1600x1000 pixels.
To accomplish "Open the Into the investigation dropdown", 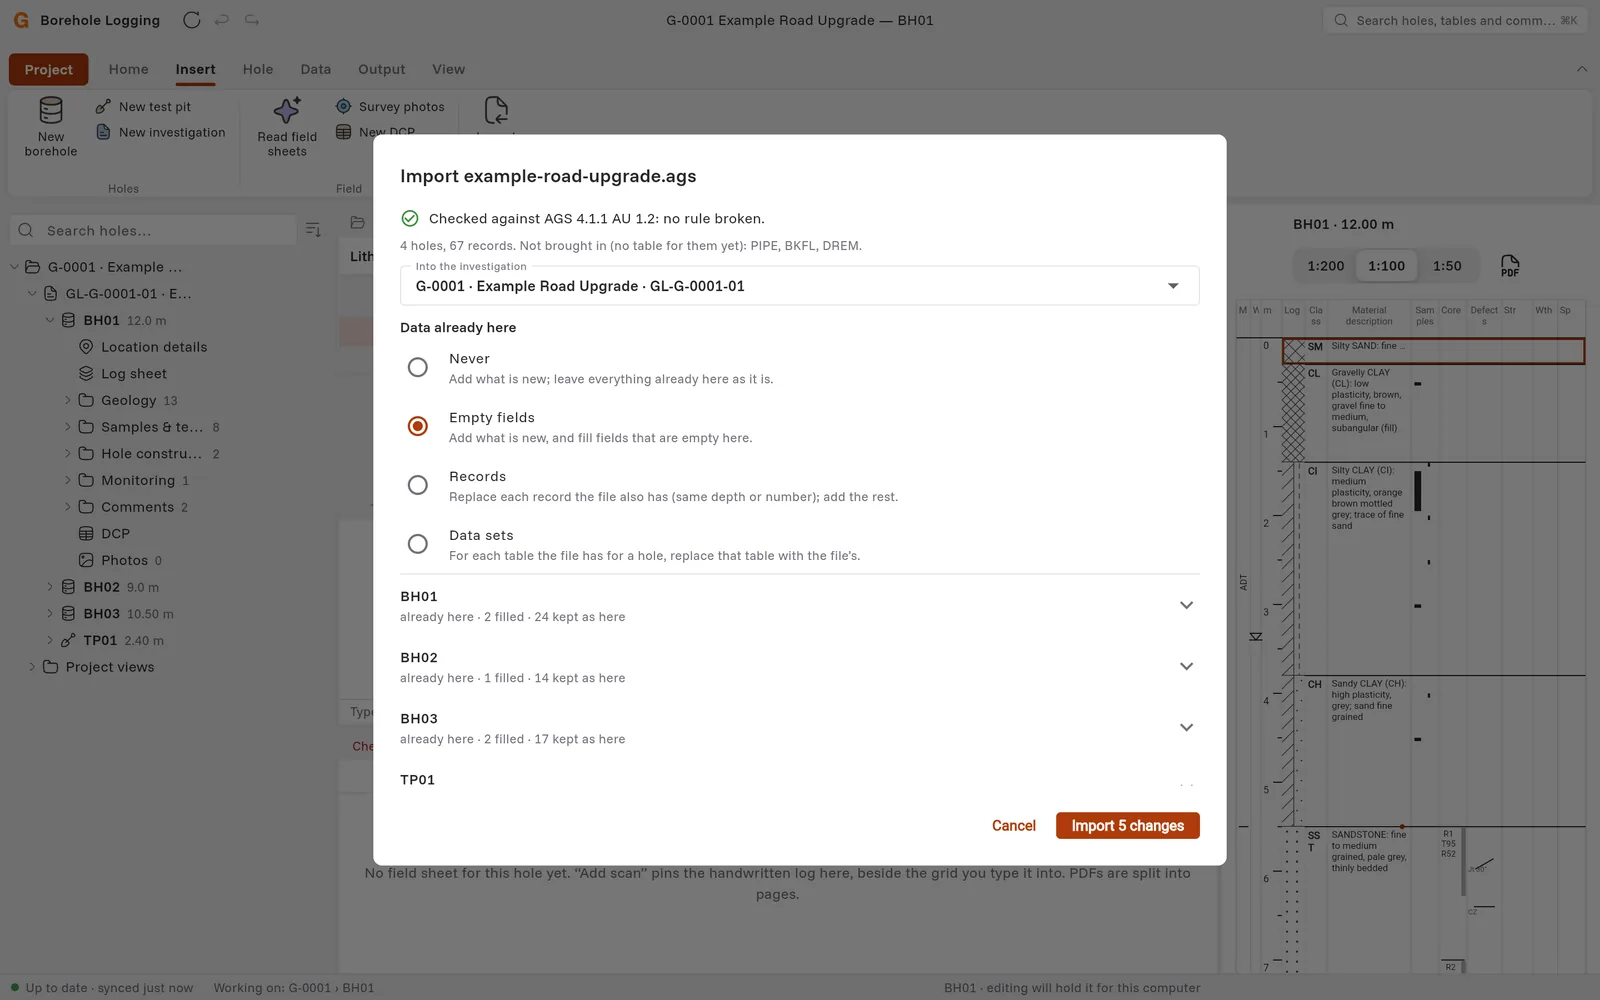I will tap(799, 286).
